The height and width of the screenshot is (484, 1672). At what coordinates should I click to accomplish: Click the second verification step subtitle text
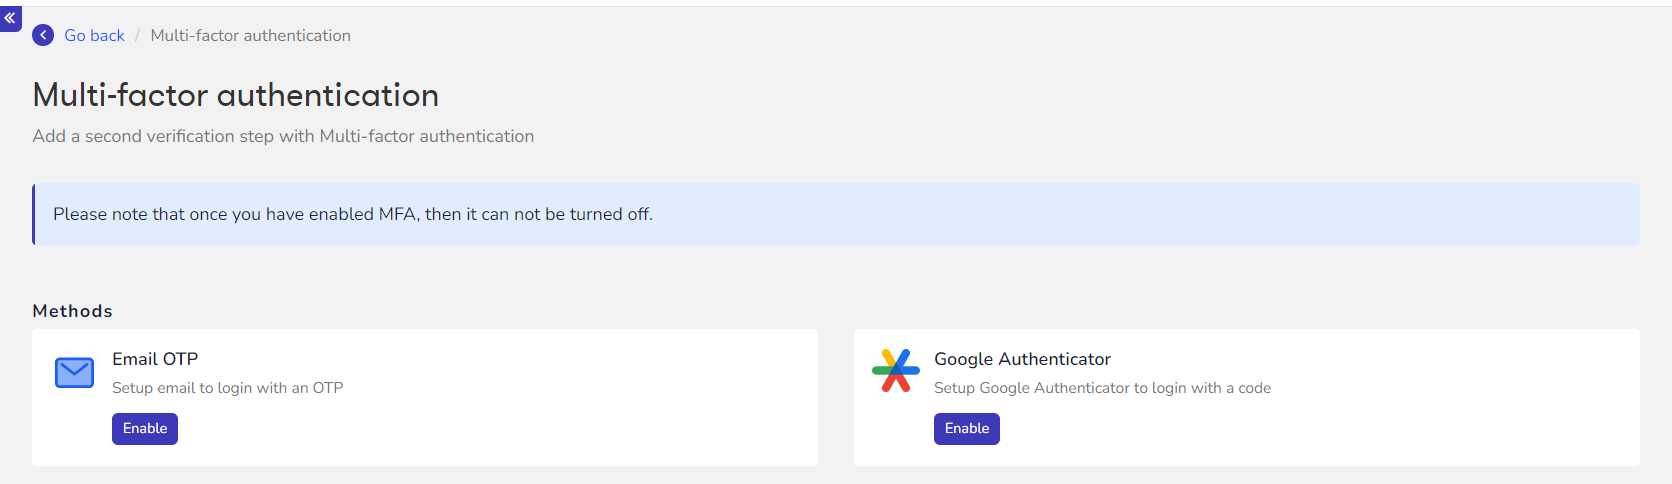pyautogui.click(x=283, y=136)
